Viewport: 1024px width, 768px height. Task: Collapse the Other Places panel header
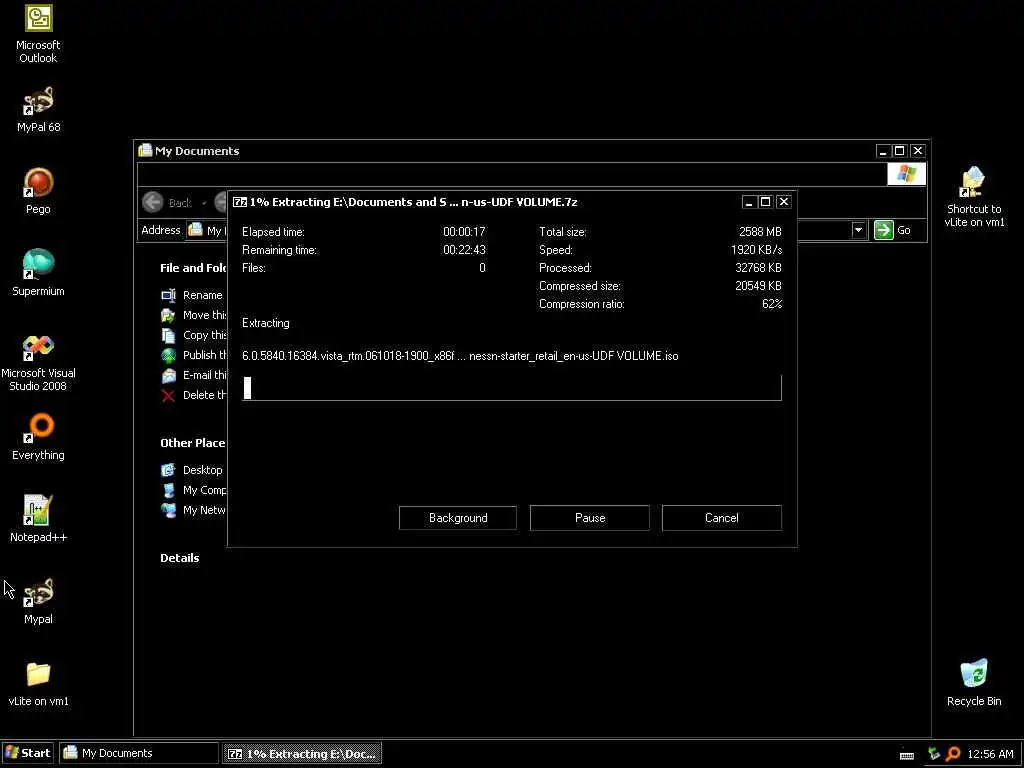tap(193, 443)
